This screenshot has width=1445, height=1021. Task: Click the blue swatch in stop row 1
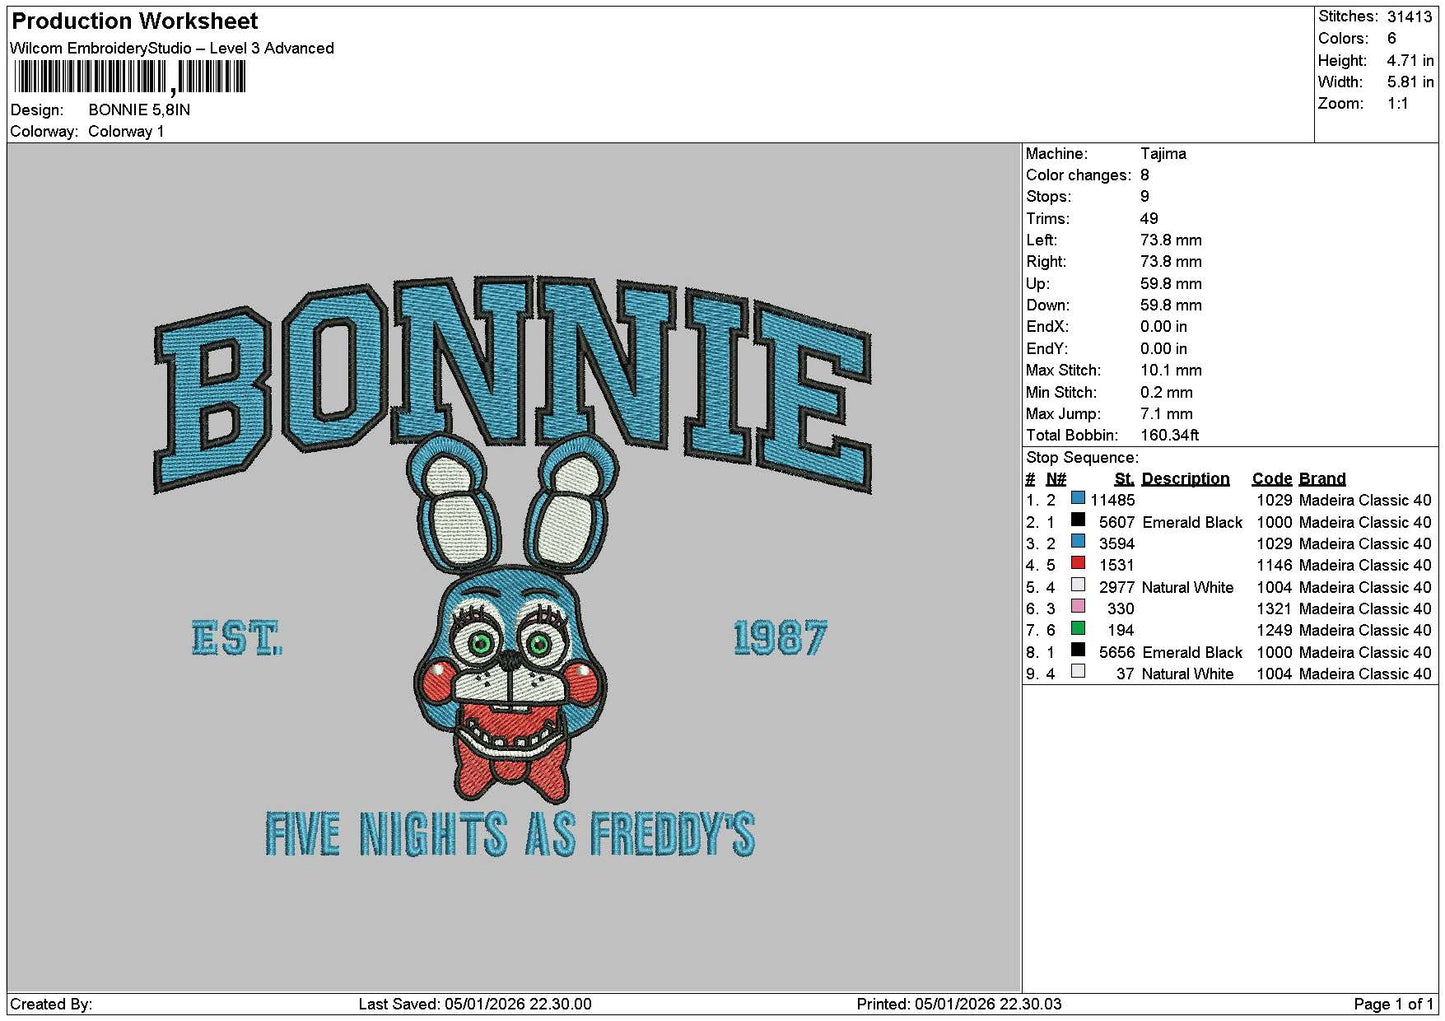(x=1078, y=498)
